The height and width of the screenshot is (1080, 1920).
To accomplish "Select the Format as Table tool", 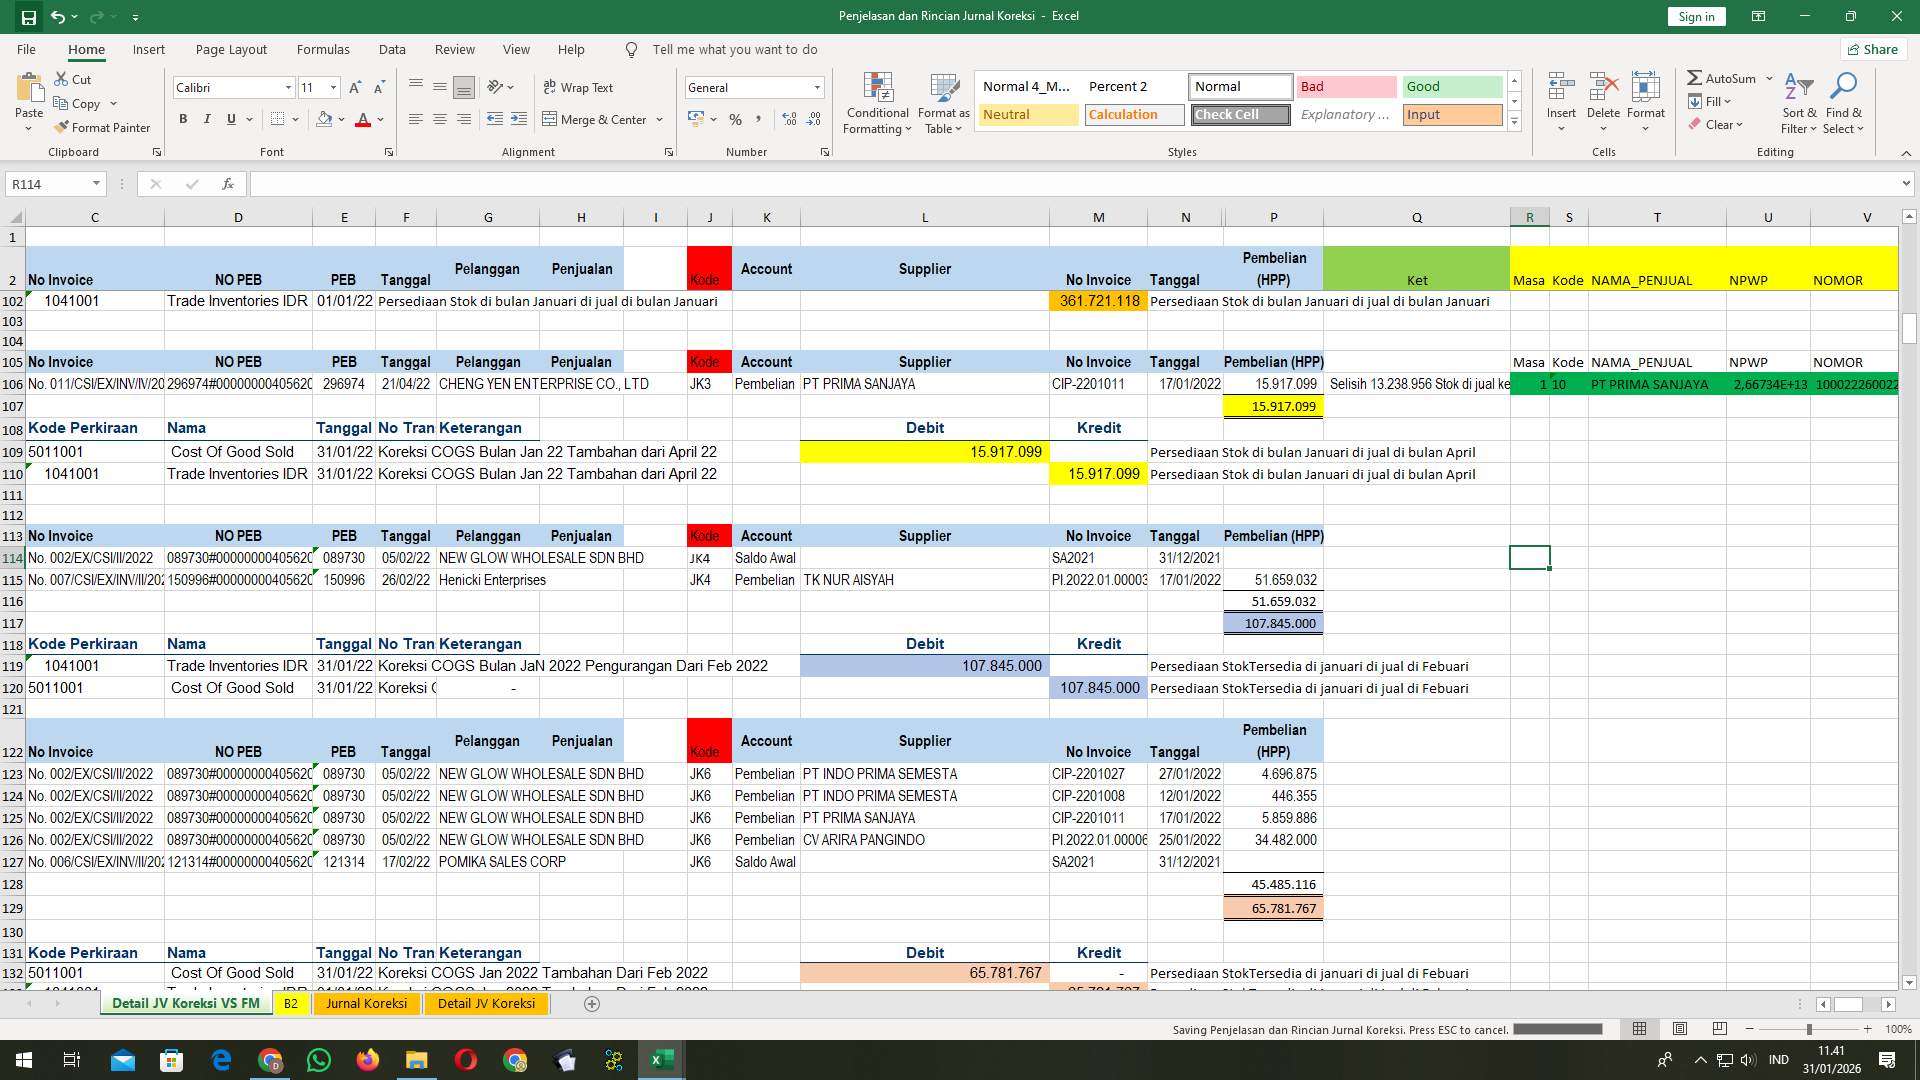I will click(x=943, y=103).
